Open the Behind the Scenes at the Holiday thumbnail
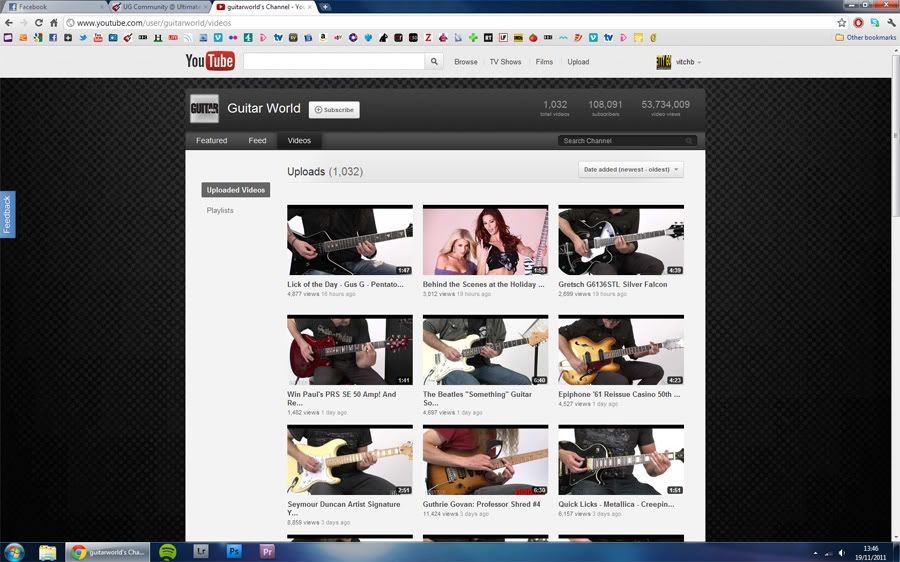The width and height of the screenshot is (900, 562). click(486, 240)
